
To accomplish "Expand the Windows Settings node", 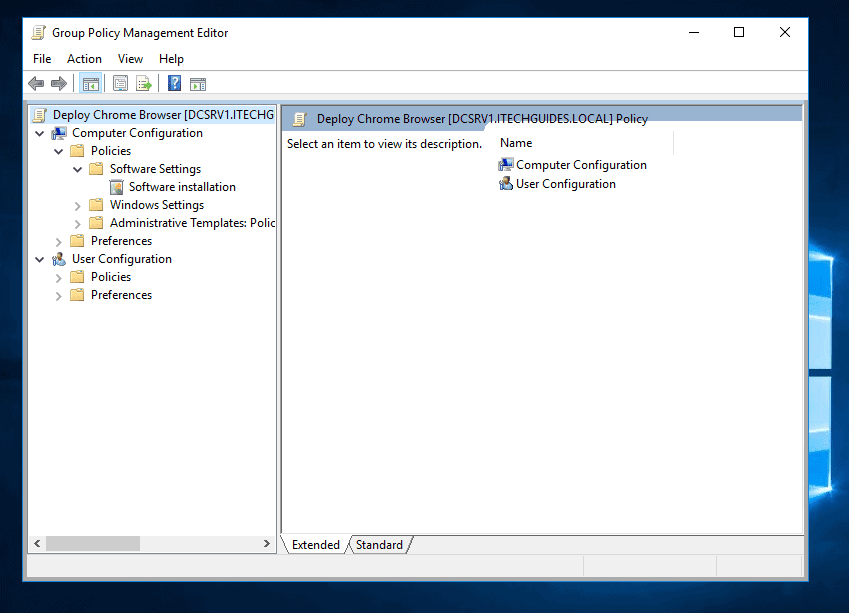I will pos(77,206).
